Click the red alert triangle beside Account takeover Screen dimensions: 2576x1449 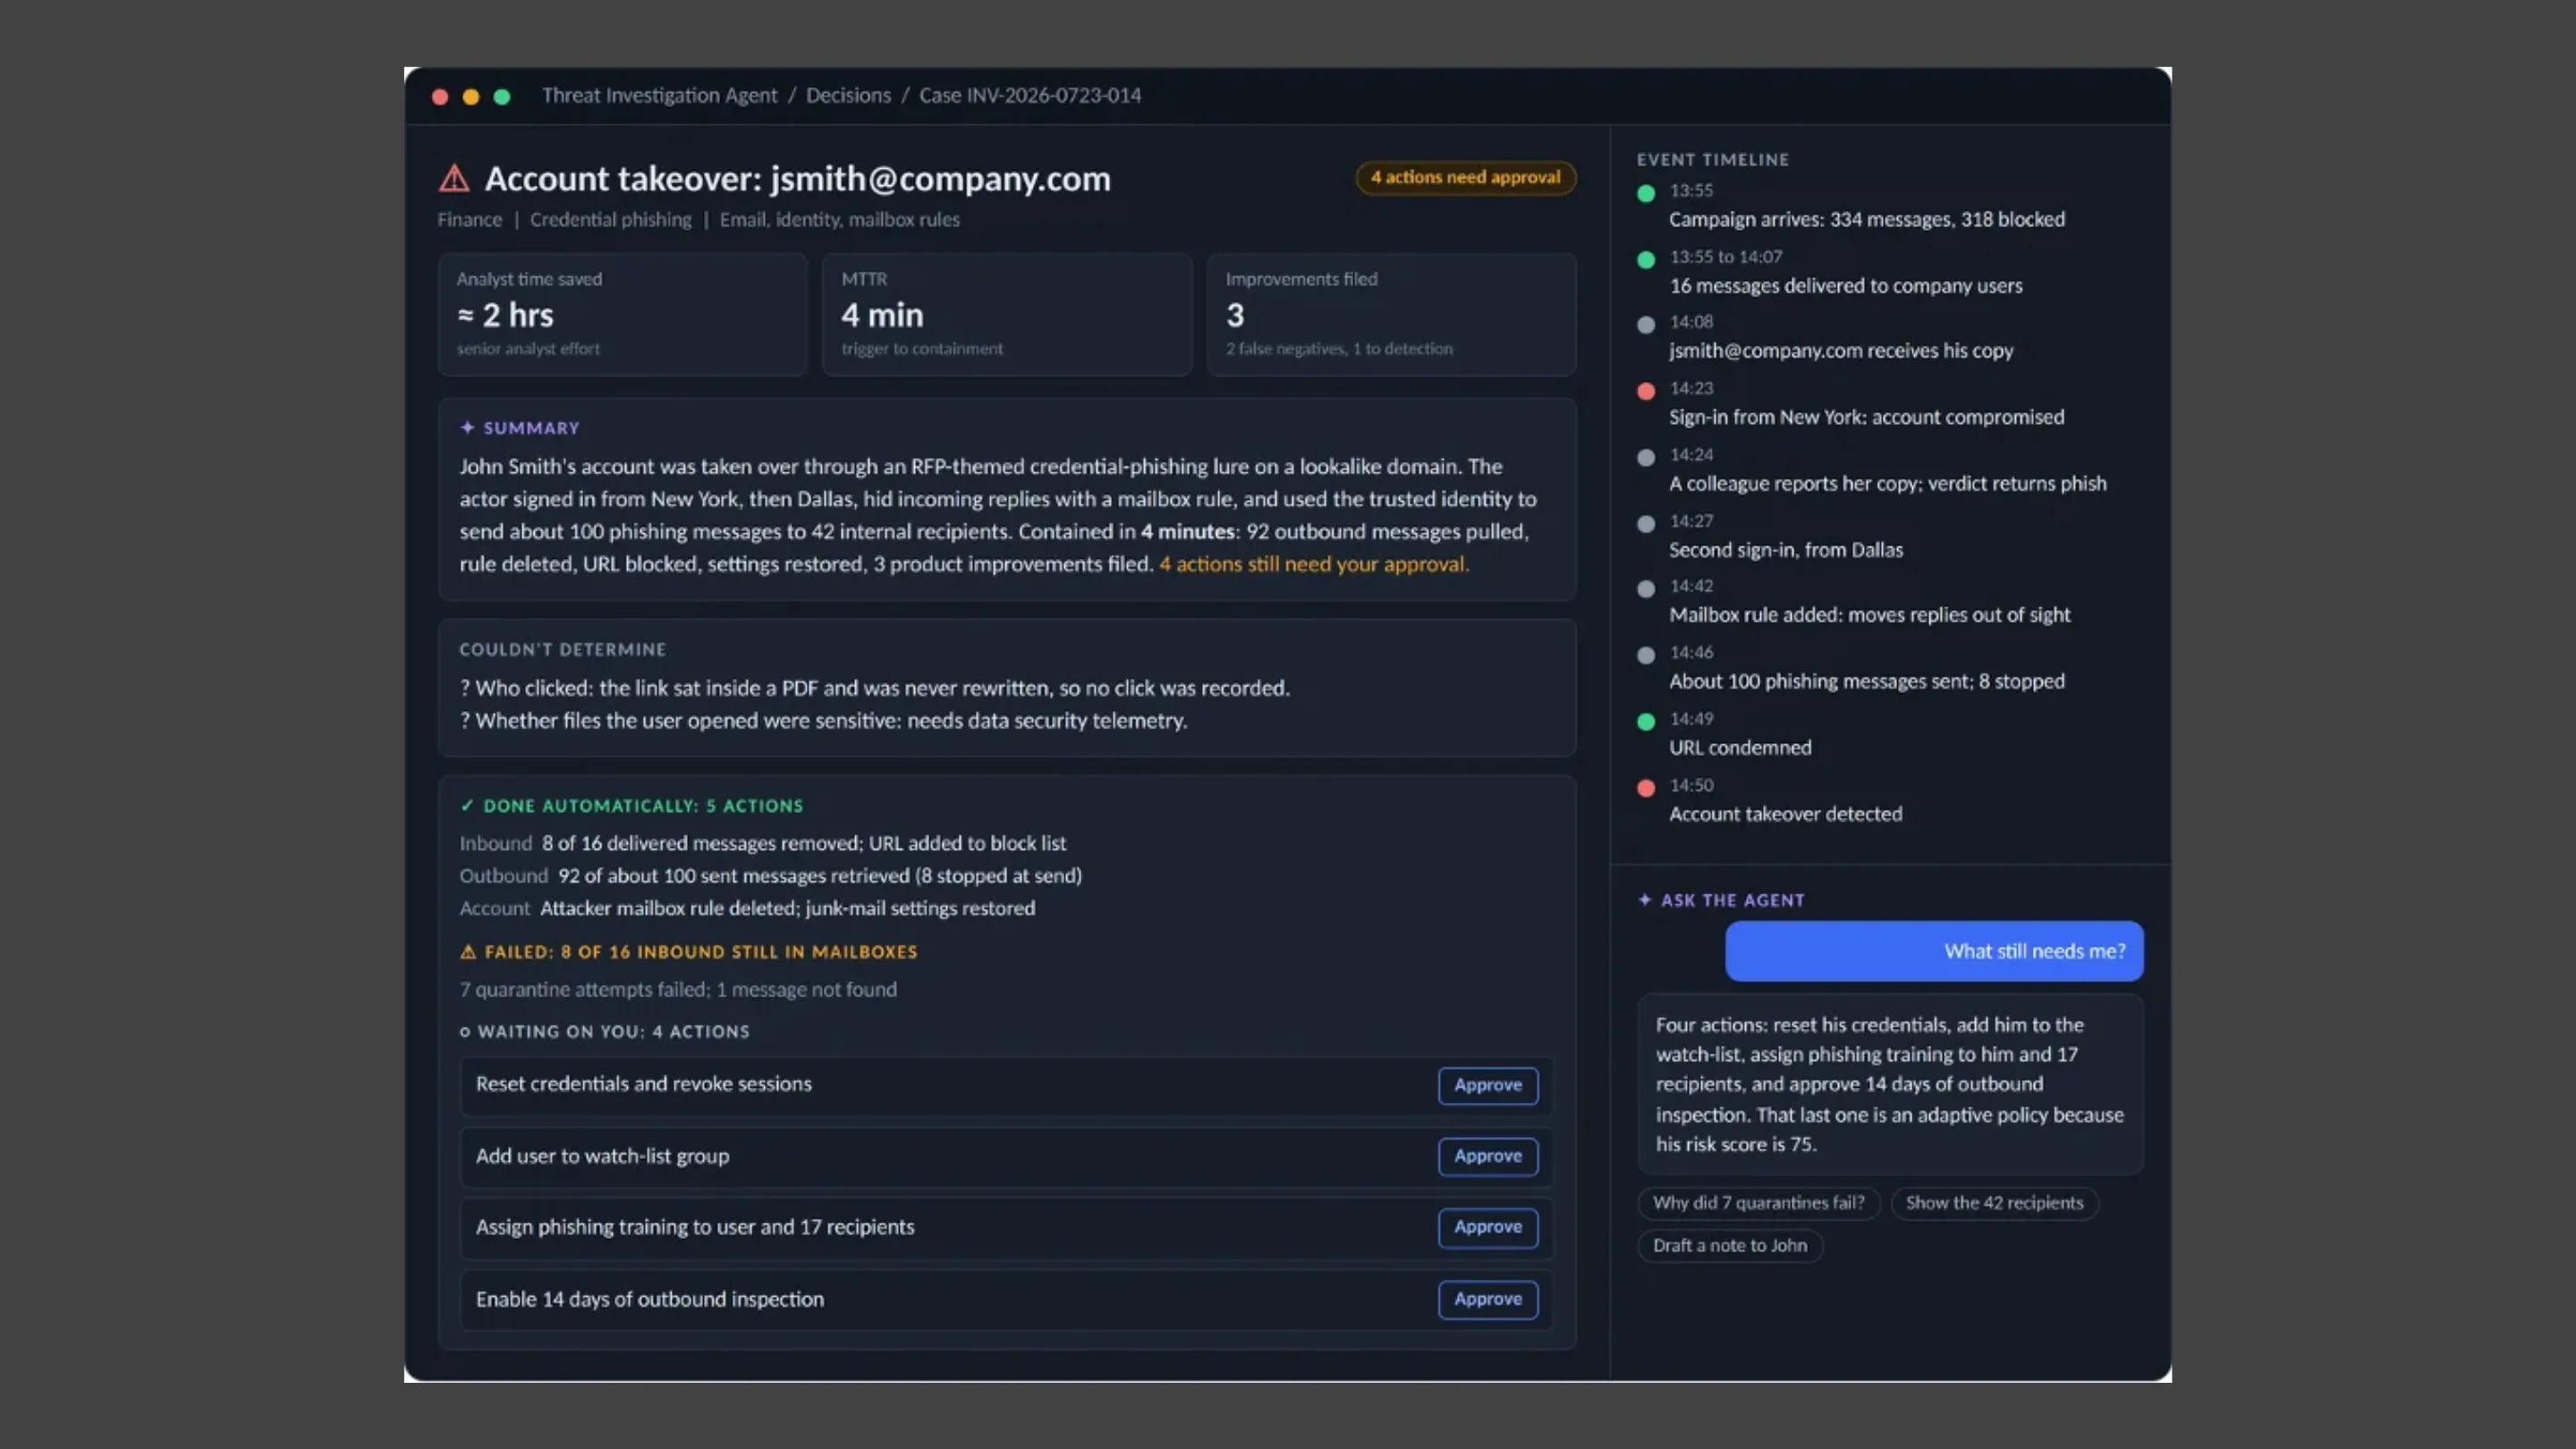(x=454, y=178)
